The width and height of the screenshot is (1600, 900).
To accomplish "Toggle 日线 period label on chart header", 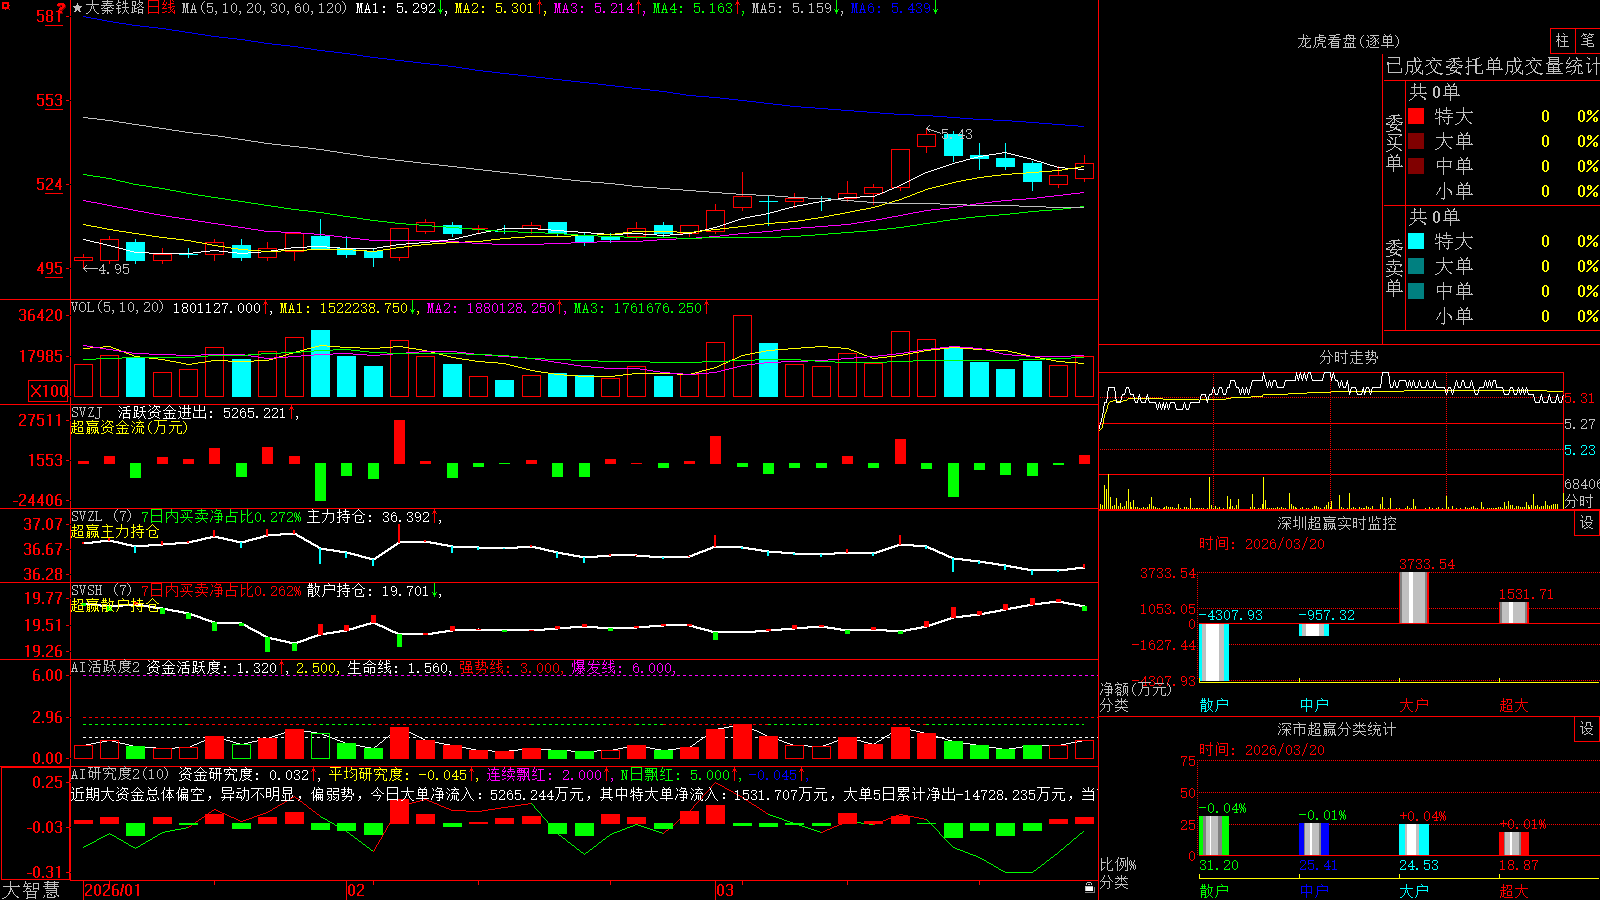I will click(x=161, y=8).
